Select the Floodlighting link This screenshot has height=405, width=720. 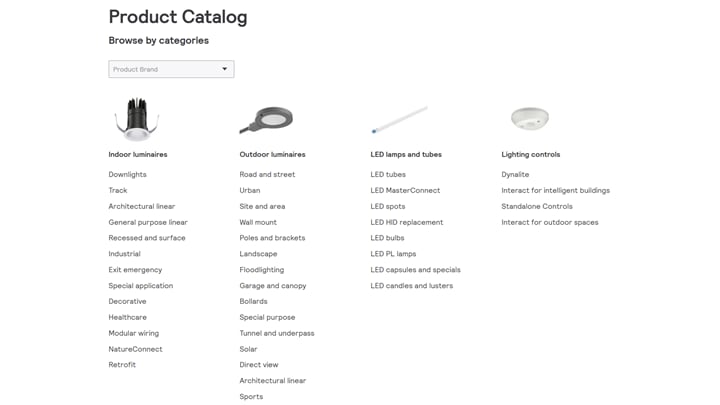tap(261, 270)
